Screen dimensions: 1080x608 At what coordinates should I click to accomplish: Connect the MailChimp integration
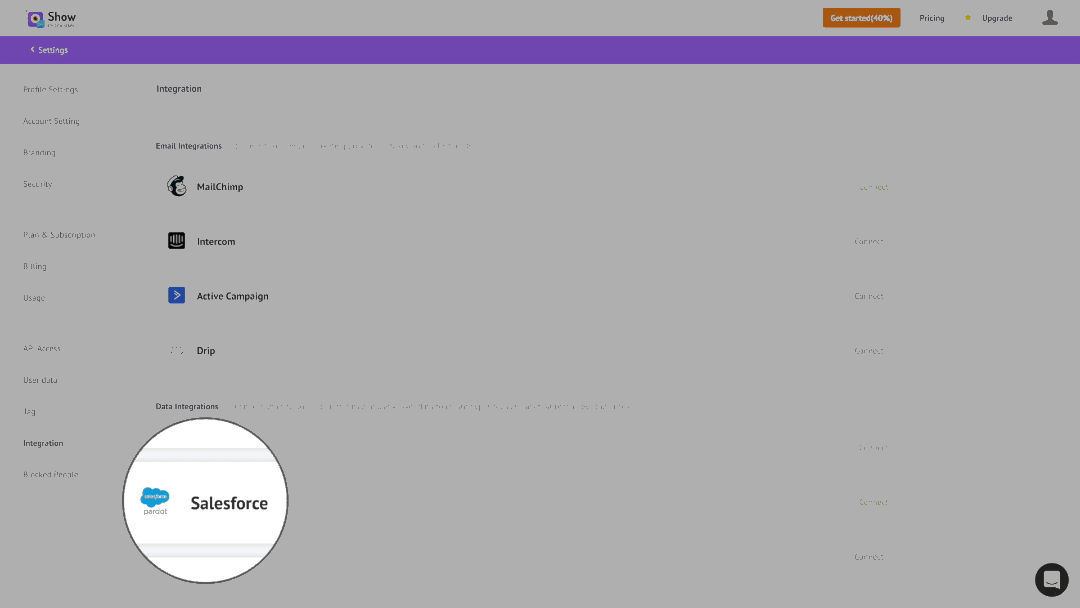coord(873,187)
